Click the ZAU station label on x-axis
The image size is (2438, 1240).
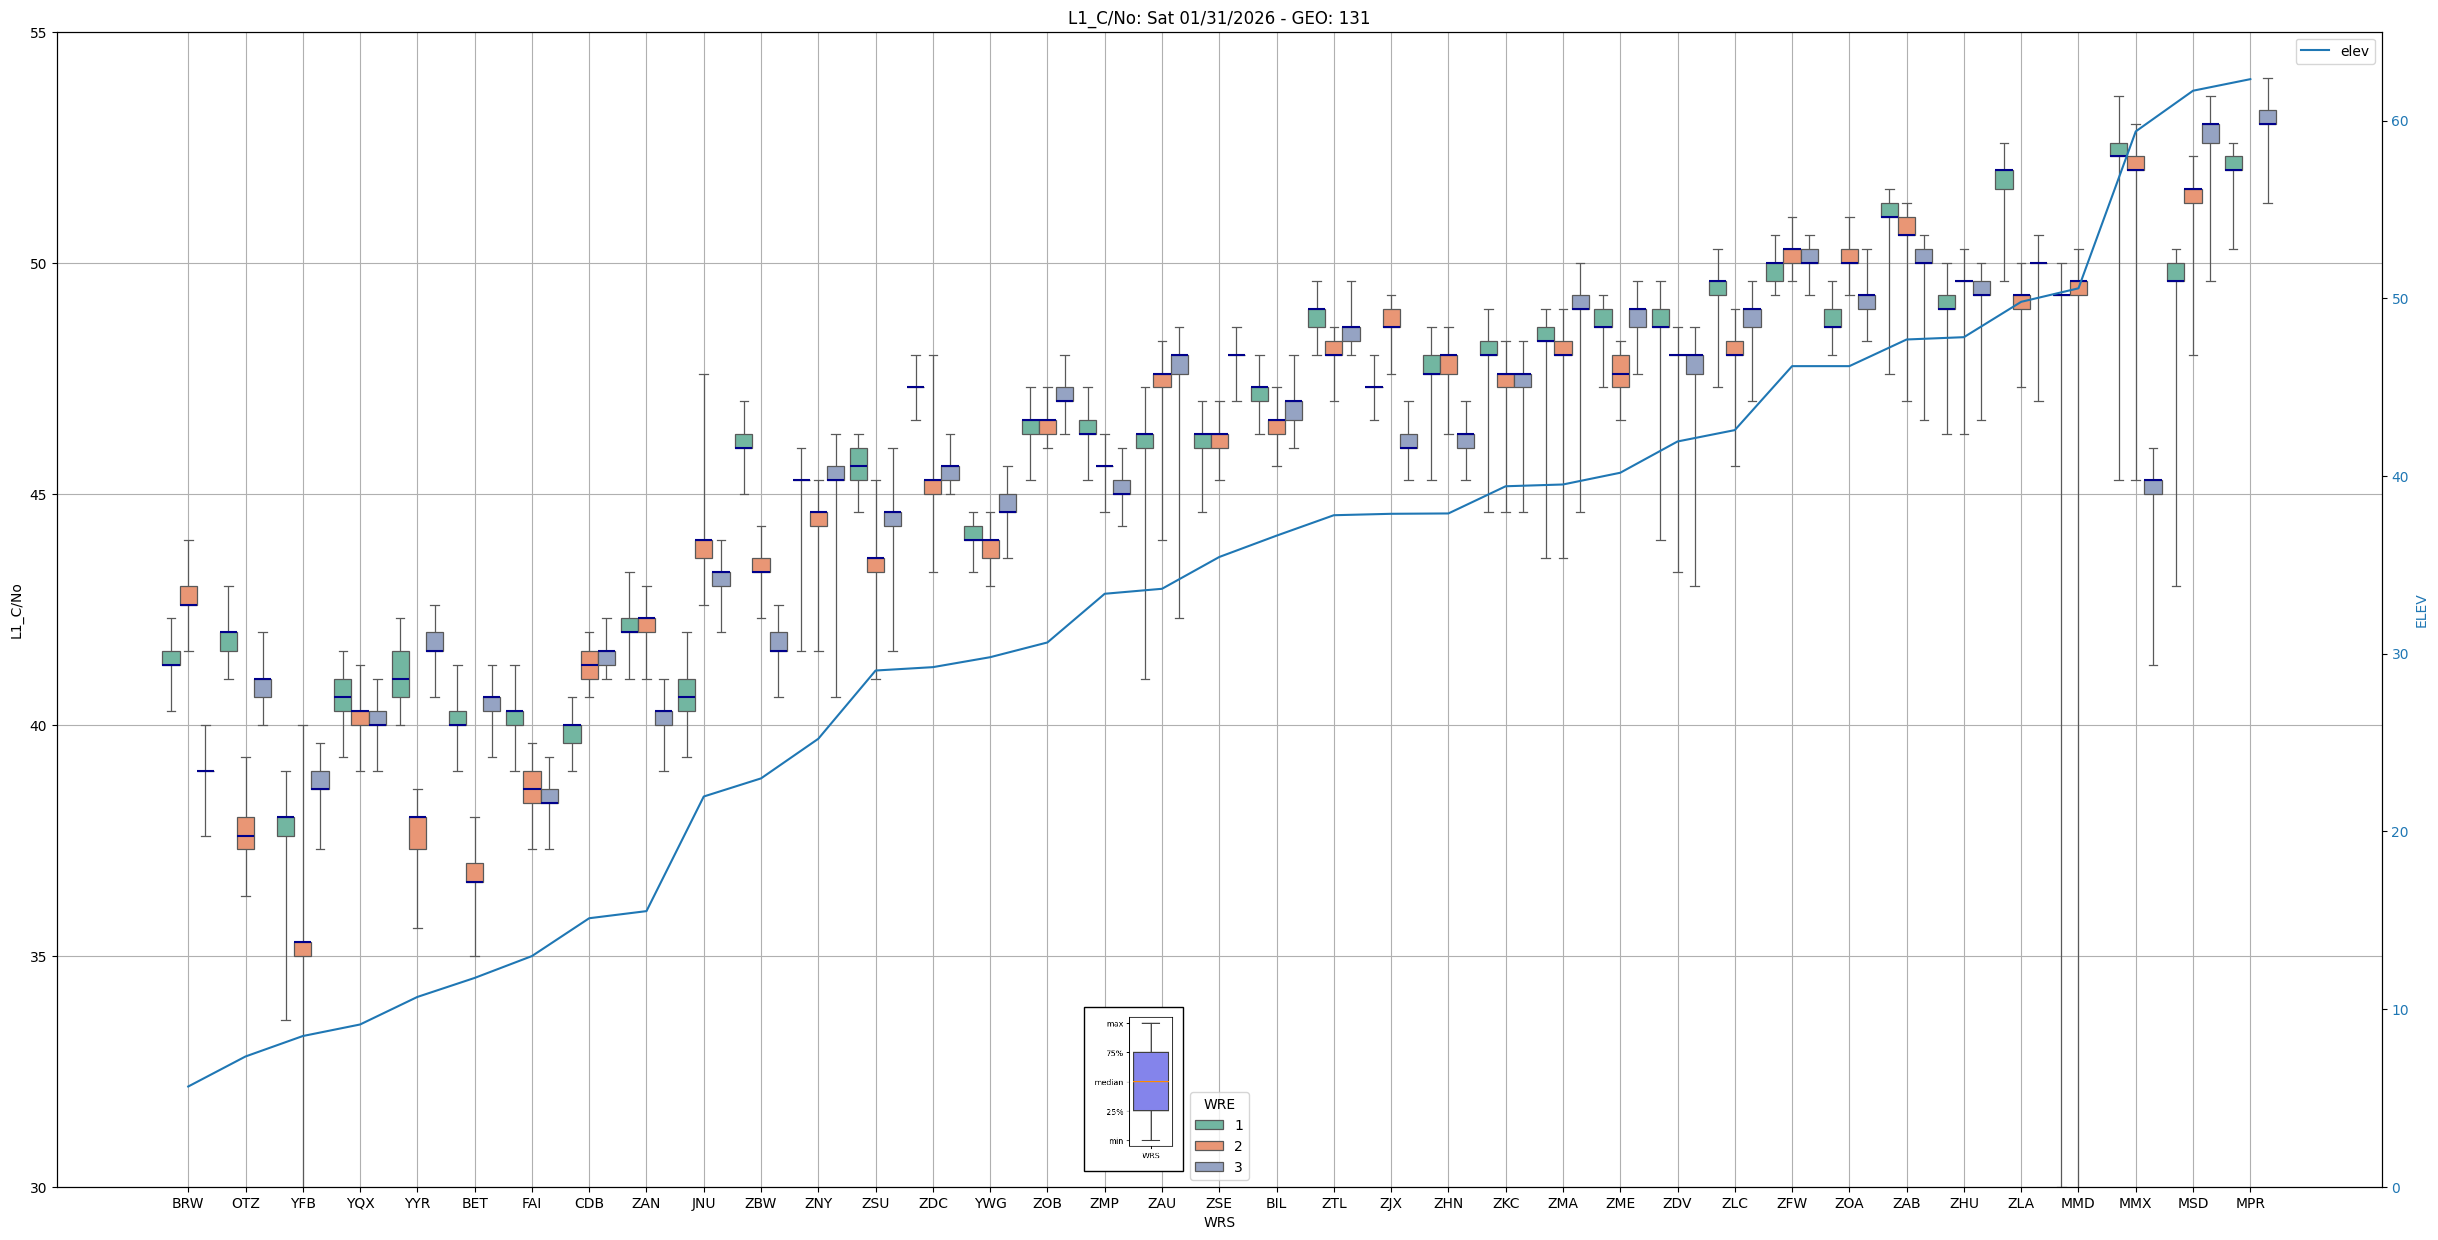point(1161,1203)
